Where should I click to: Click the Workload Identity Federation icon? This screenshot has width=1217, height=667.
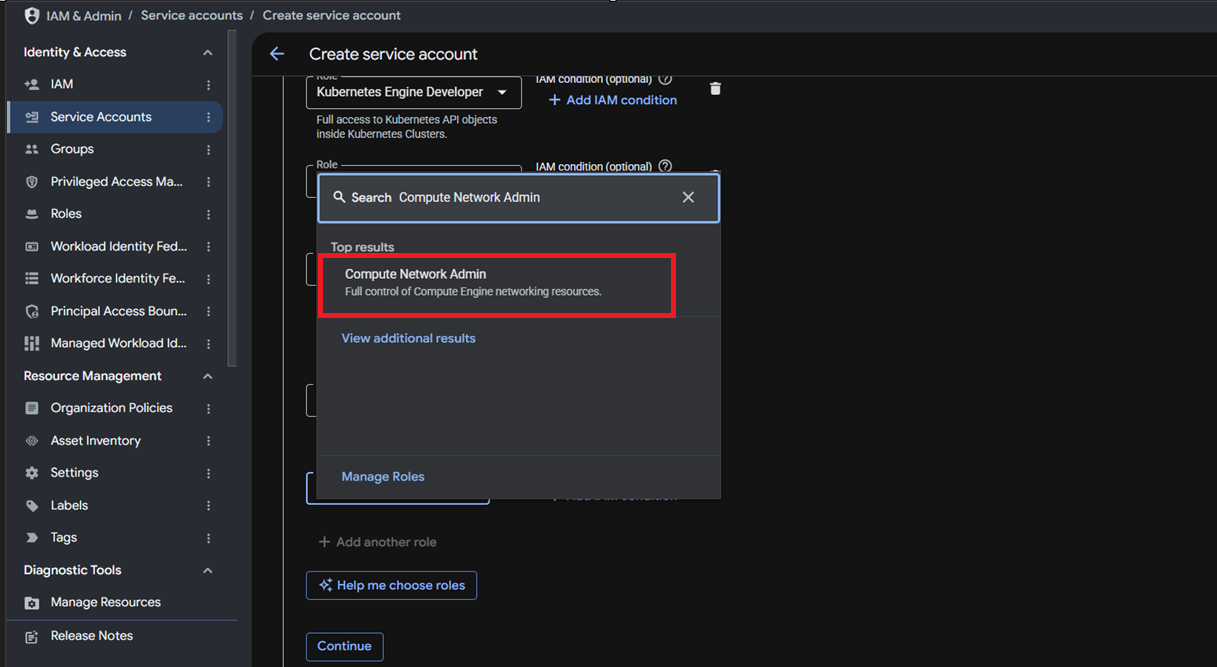32,247
